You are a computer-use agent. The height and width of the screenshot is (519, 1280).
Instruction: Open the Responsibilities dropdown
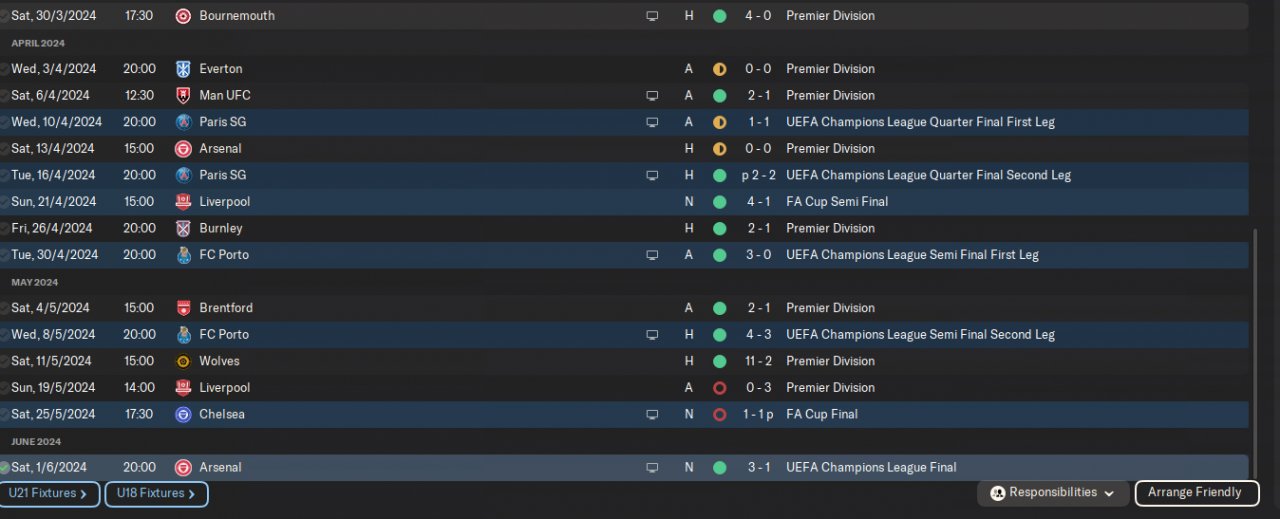(x=1053, y=493)
